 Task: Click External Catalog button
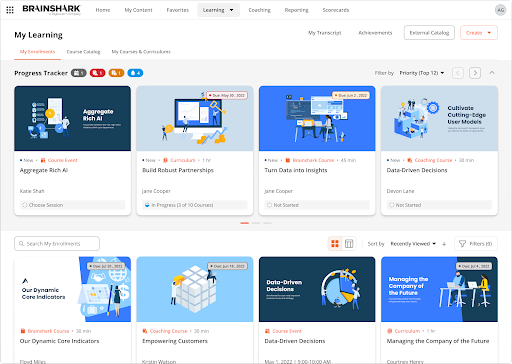coord(429,33)
